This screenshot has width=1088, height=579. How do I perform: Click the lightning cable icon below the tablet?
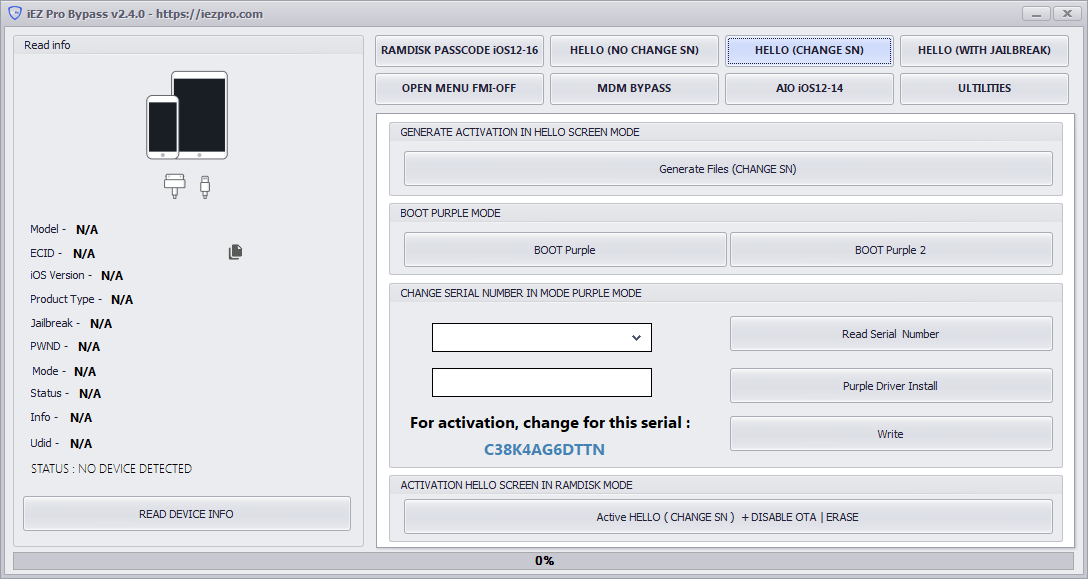click(206, 186)
